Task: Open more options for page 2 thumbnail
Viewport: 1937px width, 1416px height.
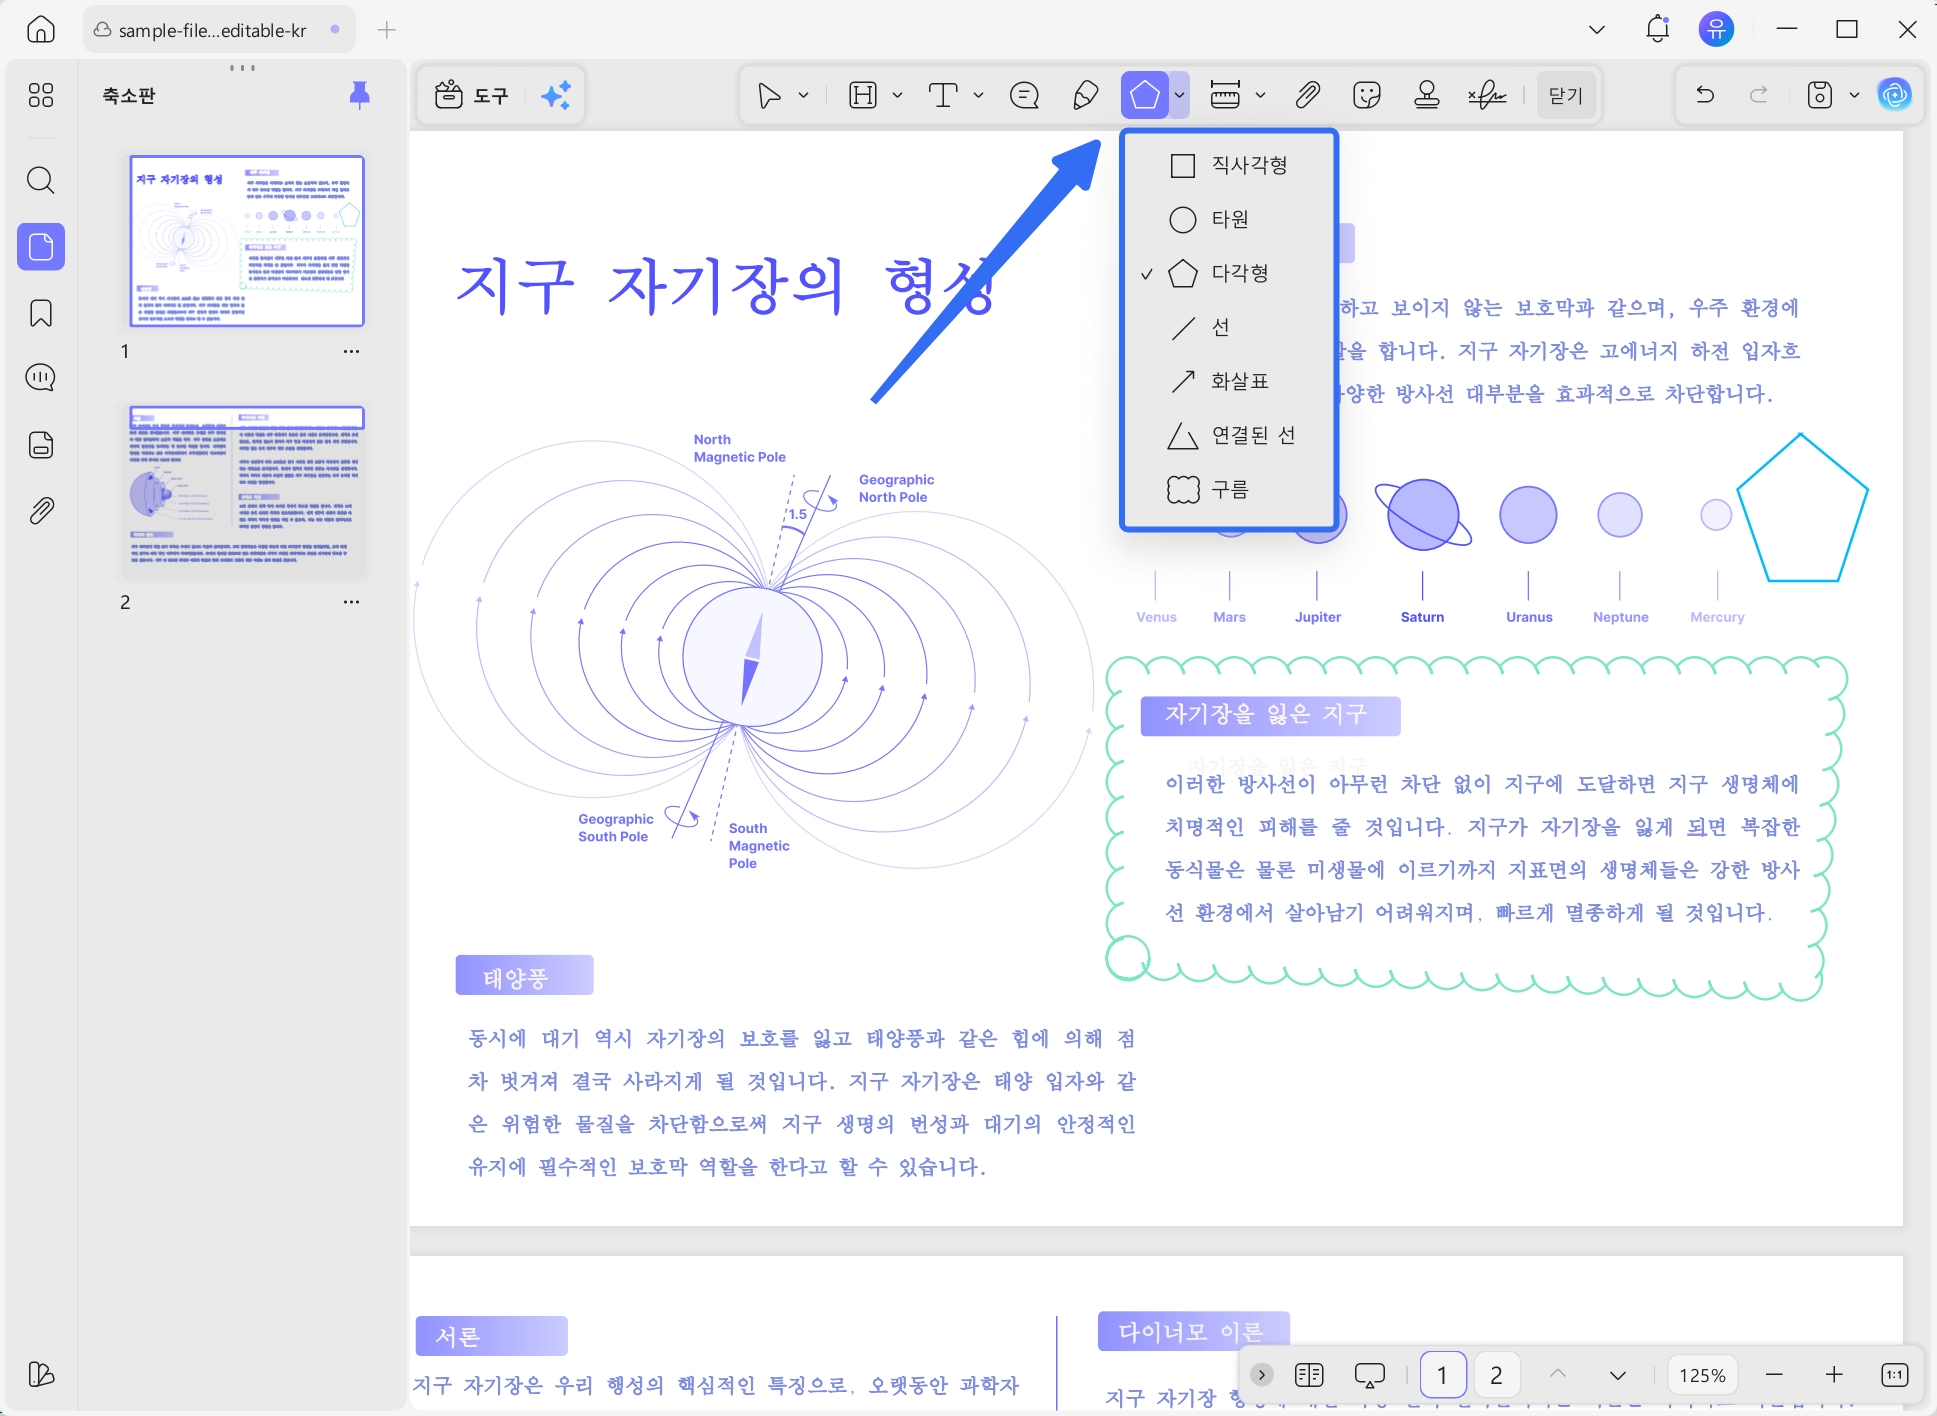Action: click(351, 602)
